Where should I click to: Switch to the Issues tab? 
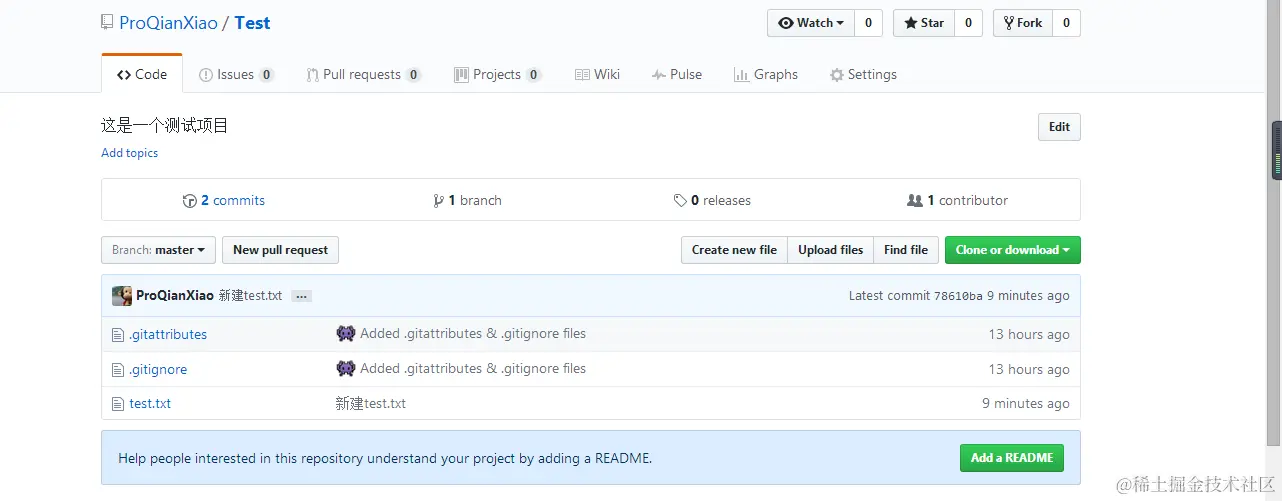[x=237, y=74]
